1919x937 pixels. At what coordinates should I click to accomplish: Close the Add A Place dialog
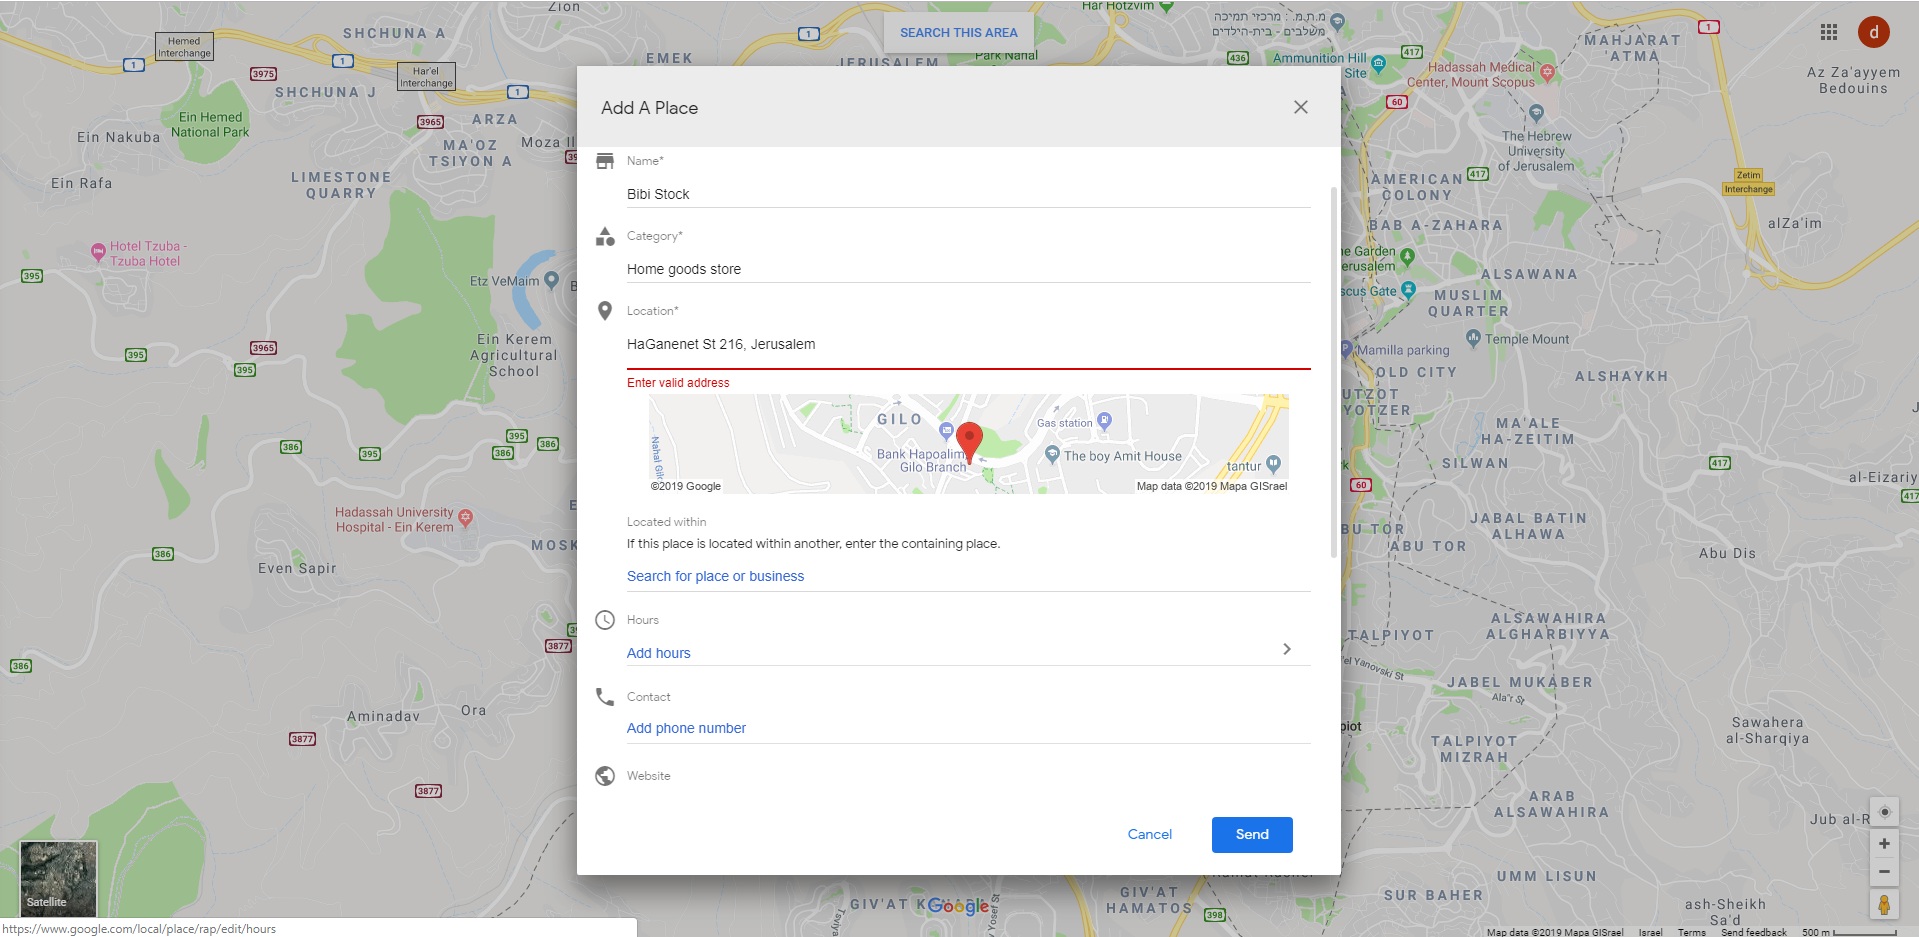pyautogui.click(x=1300, y=107)
